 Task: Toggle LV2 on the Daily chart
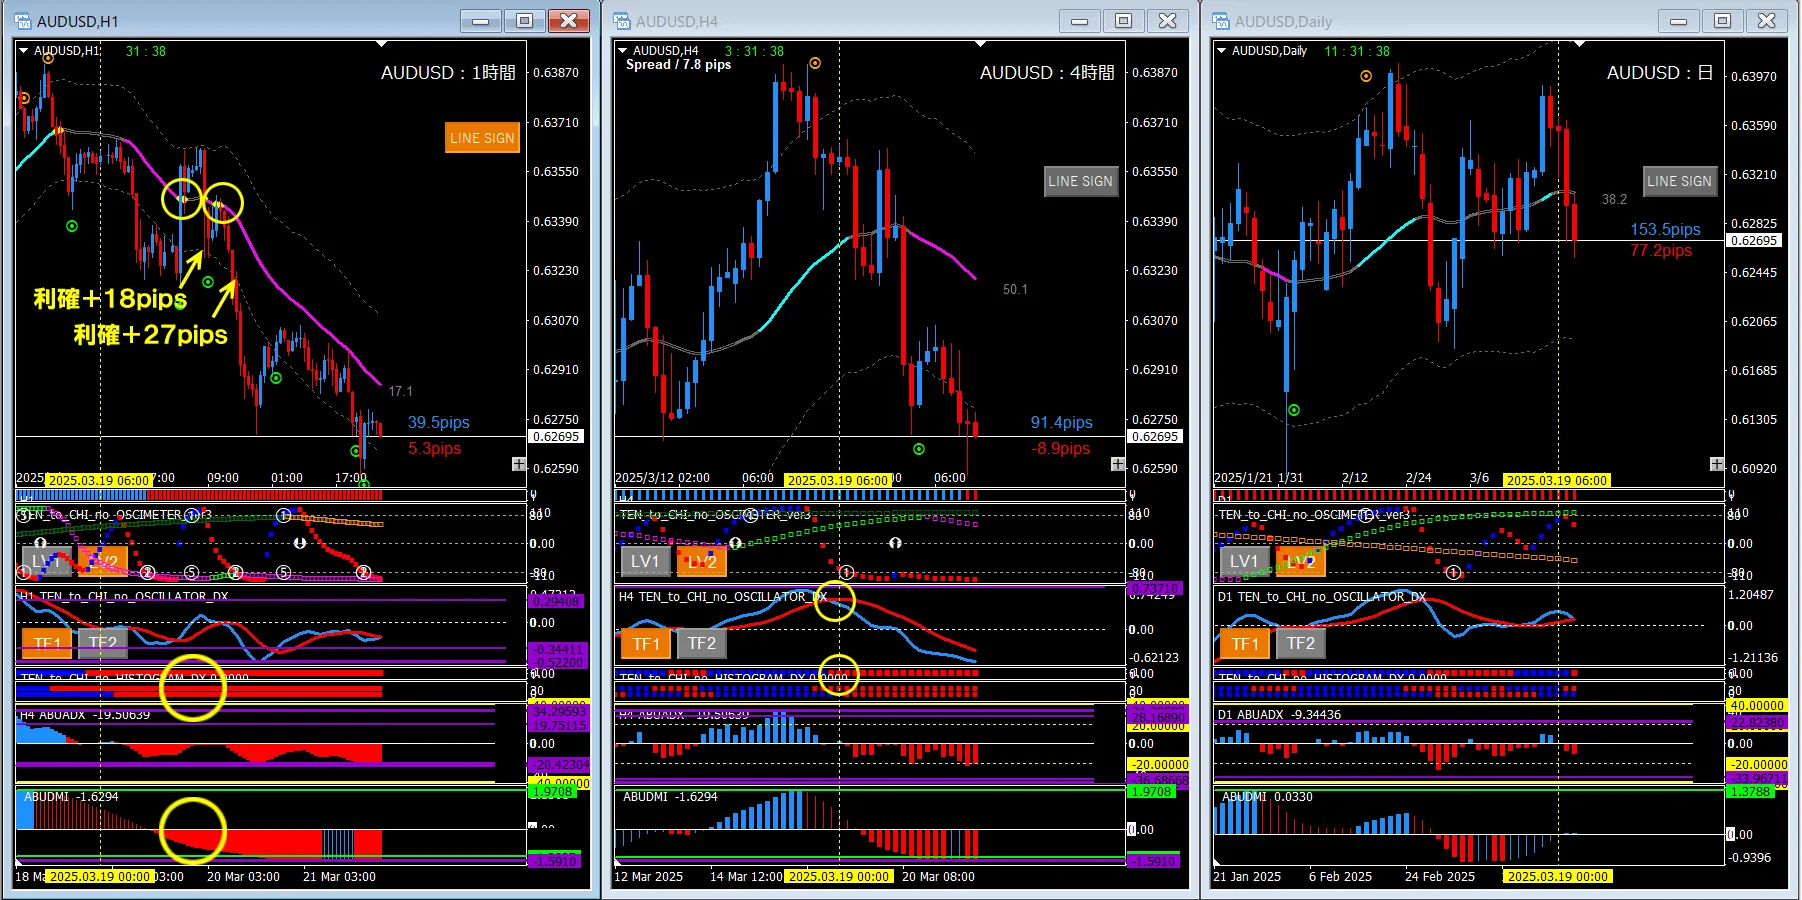[1300, 561]
